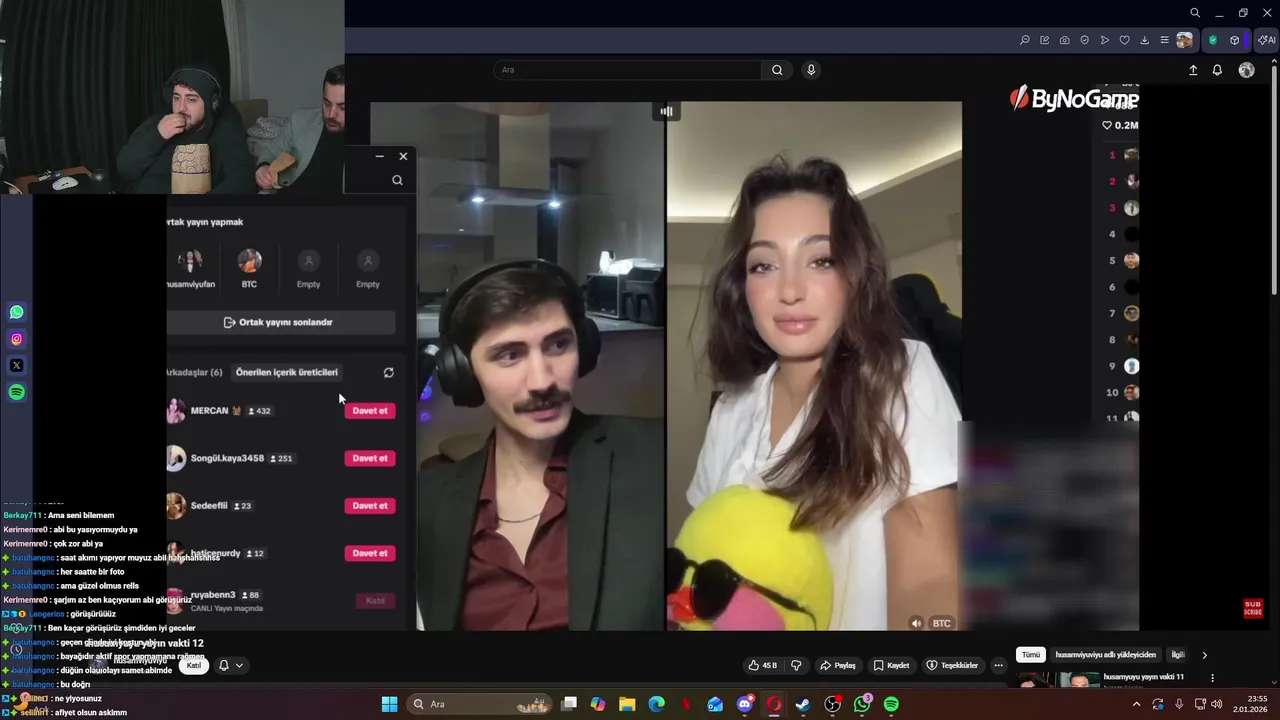1280x720 pixels.
Task: Click Katıl for ruyabenn3 live stream
Action: 375,601
